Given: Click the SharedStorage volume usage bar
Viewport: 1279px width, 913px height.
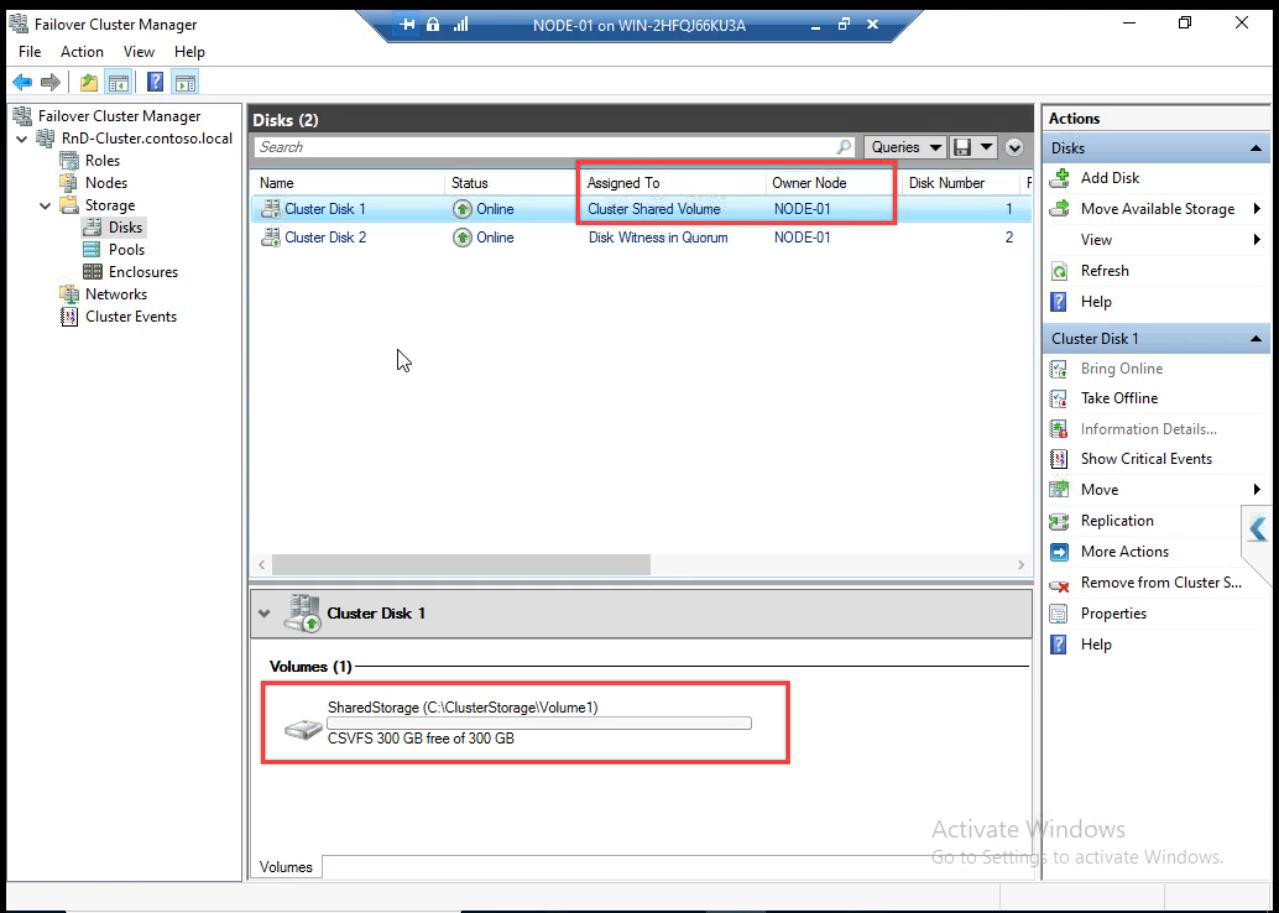Looking at the screenshot, I should [x=539, y=723].
